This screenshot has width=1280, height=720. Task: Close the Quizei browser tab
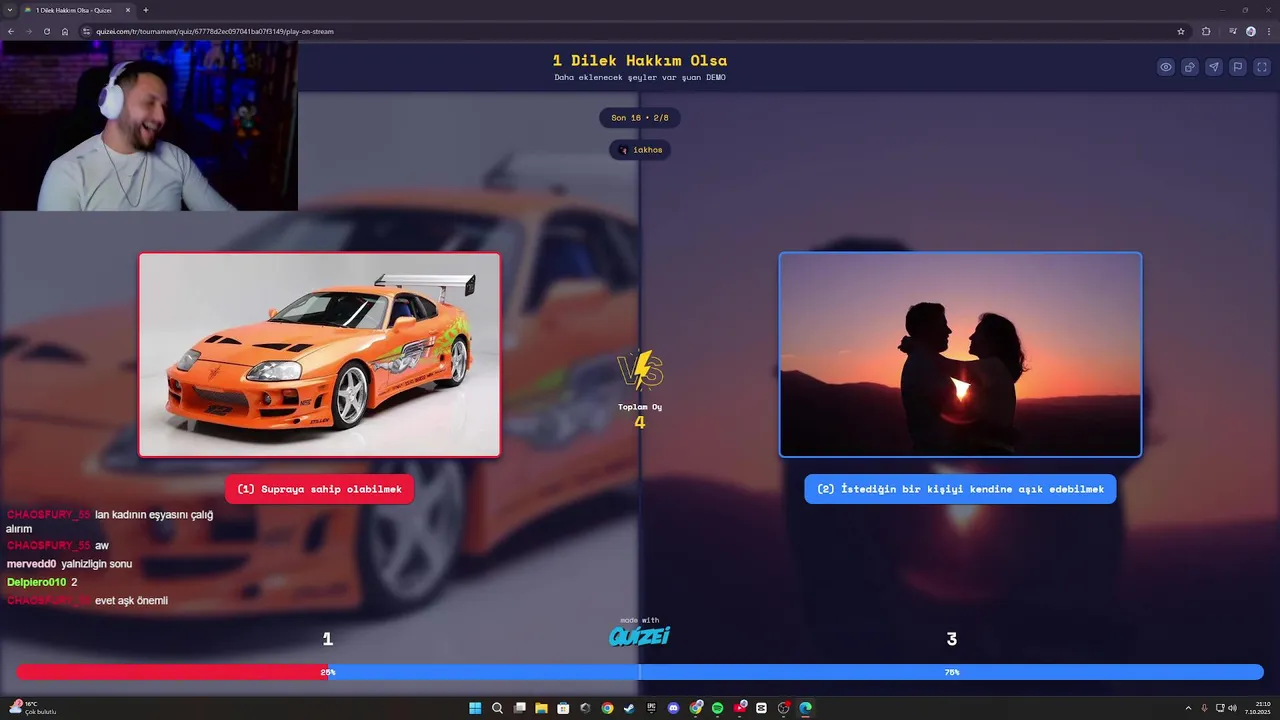coord(128,10)
